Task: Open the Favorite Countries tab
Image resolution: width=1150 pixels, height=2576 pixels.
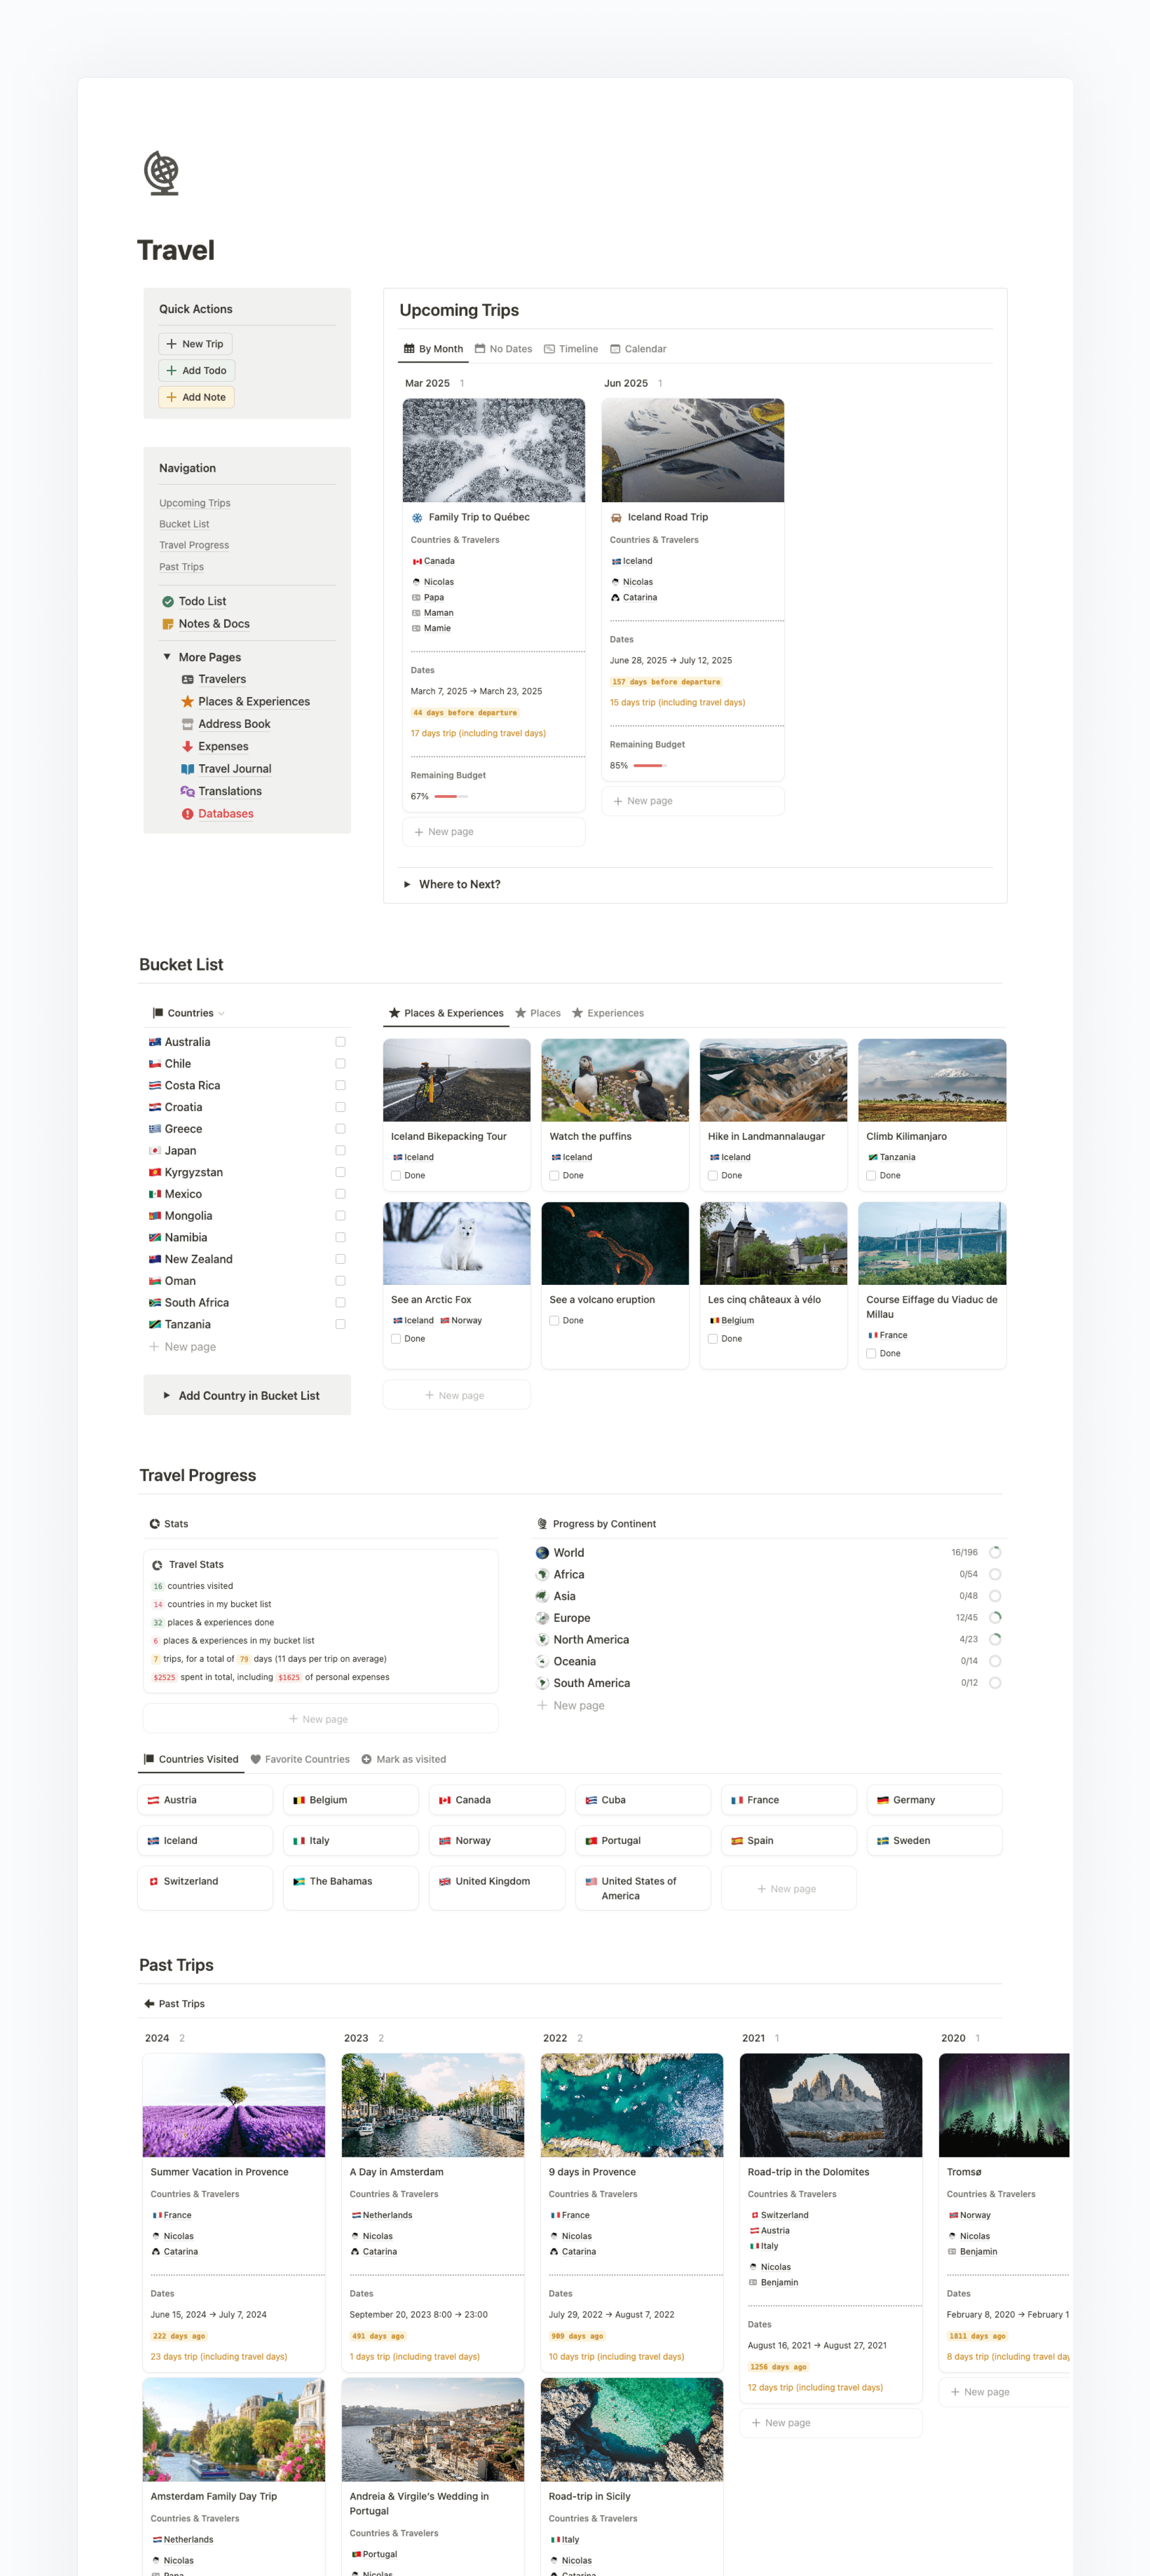Action: pos(300,1759)
